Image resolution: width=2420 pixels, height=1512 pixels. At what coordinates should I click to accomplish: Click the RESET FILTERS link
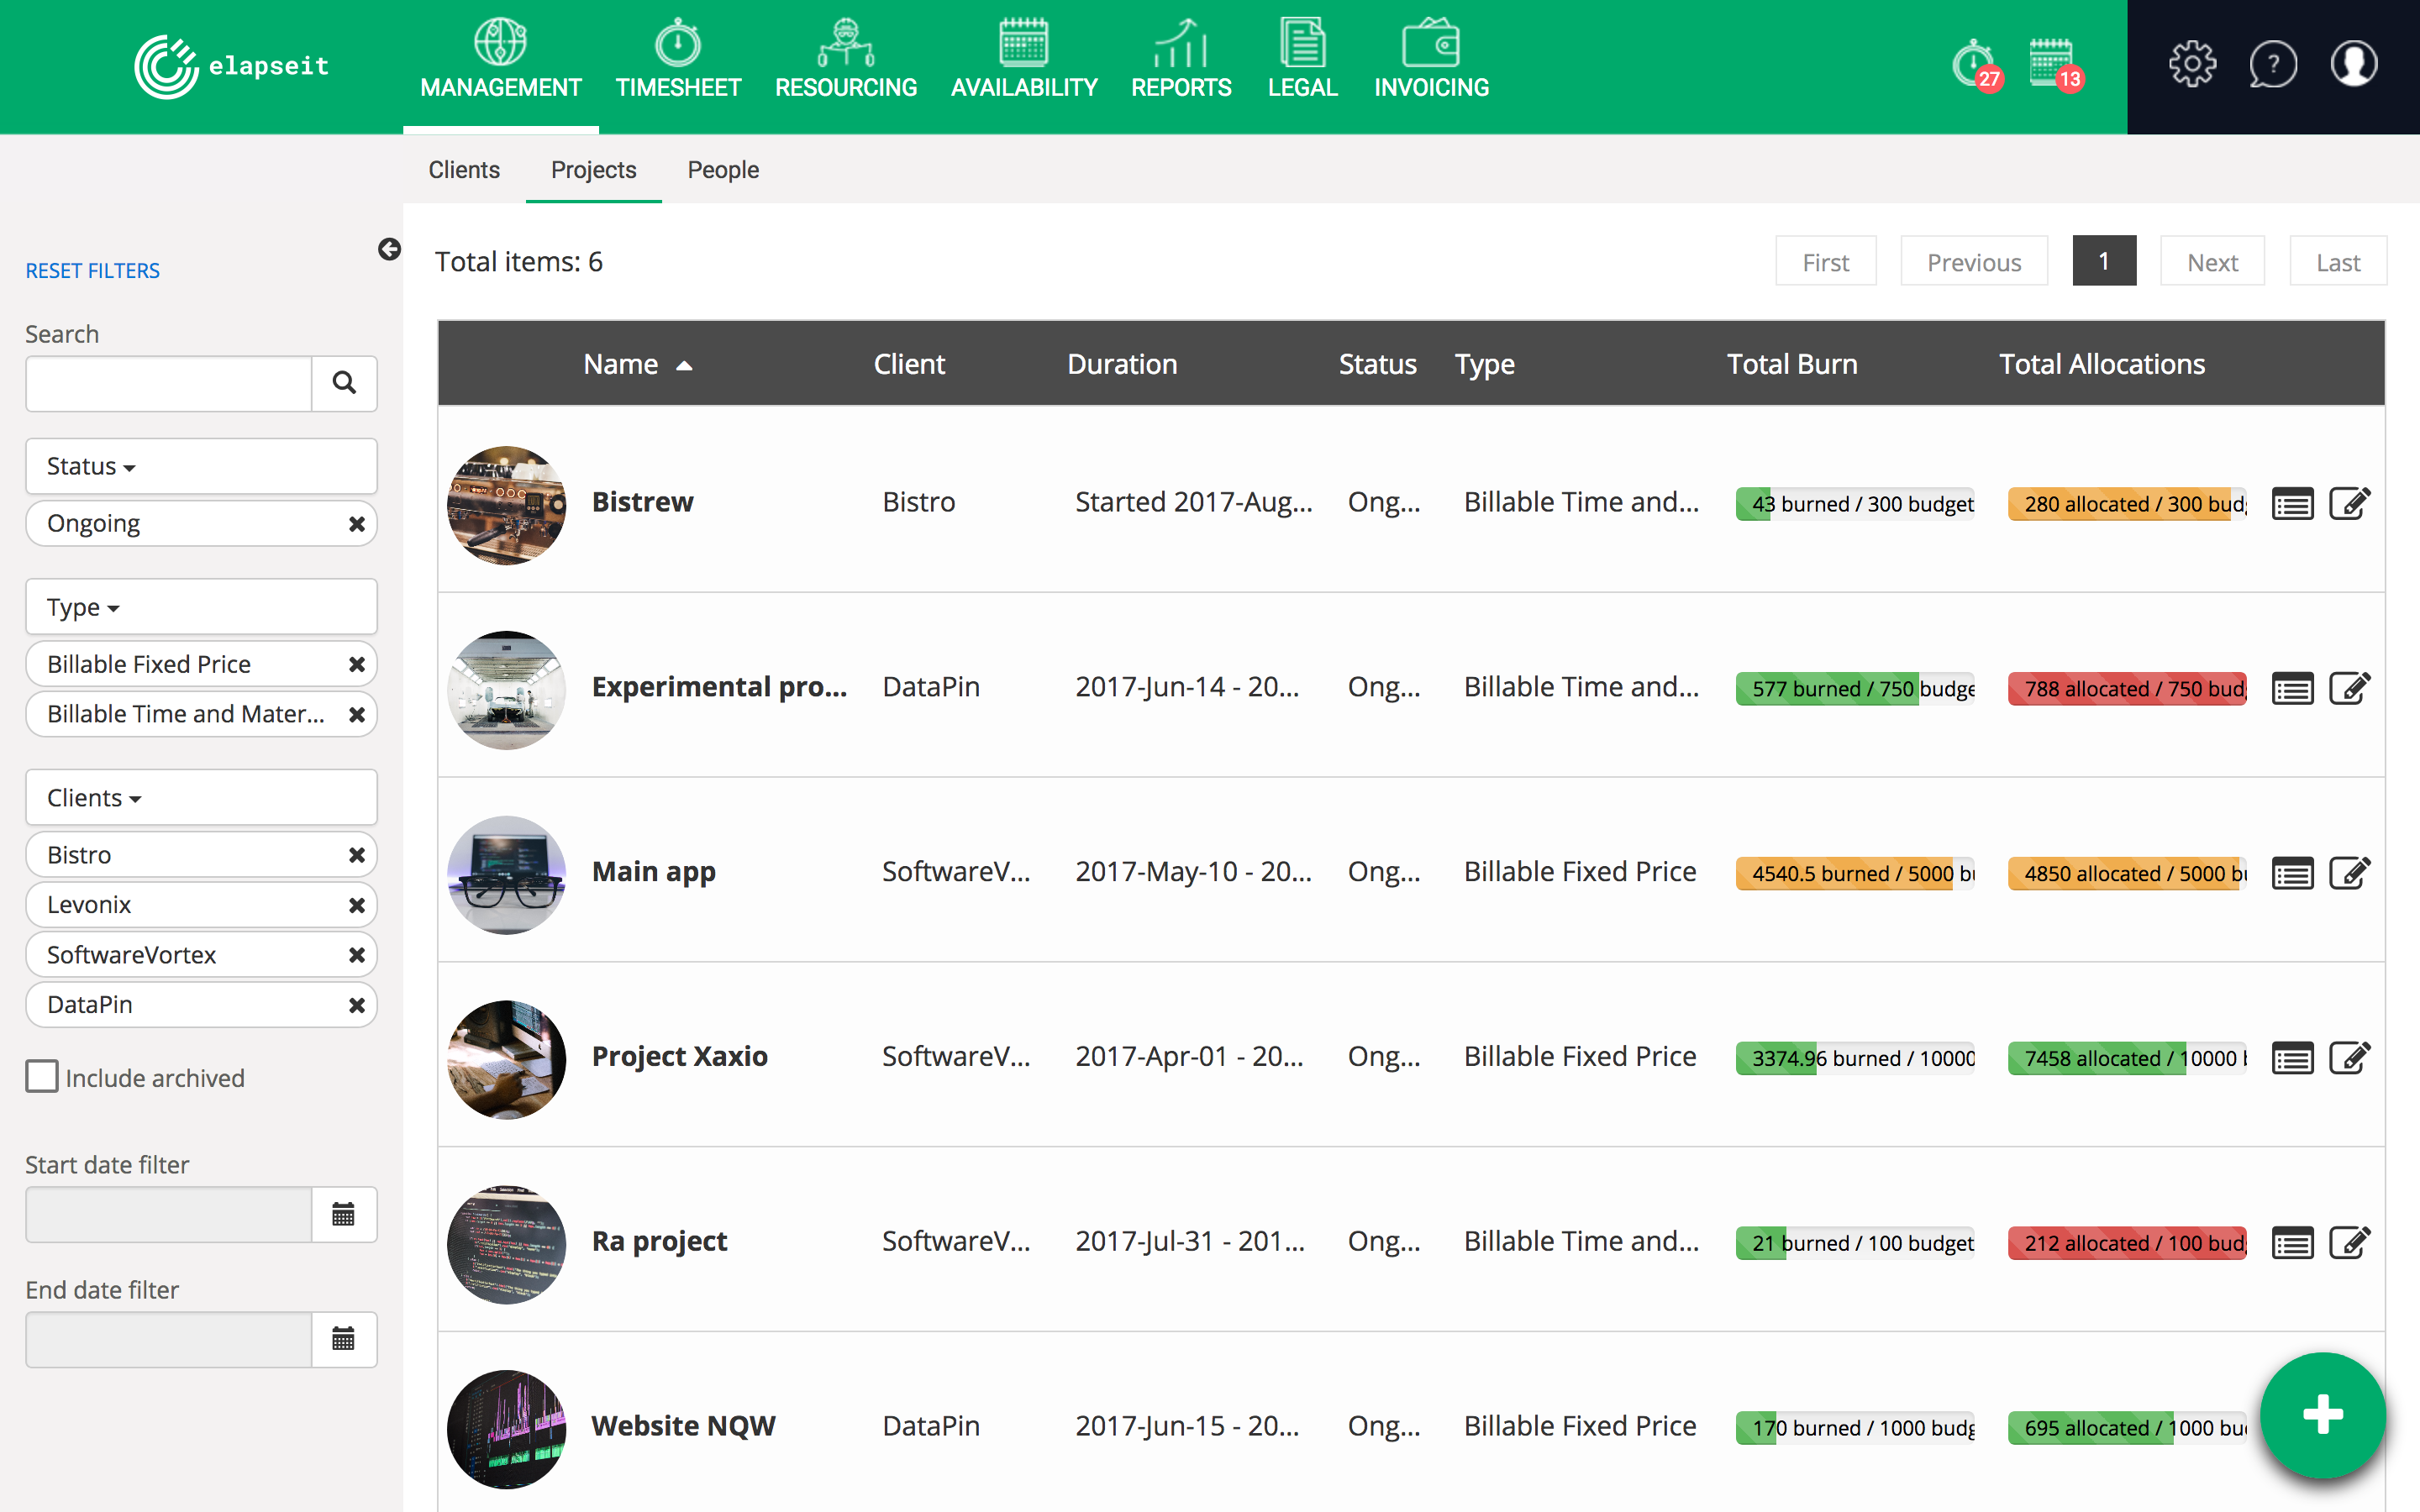click(x=92, y=271)
